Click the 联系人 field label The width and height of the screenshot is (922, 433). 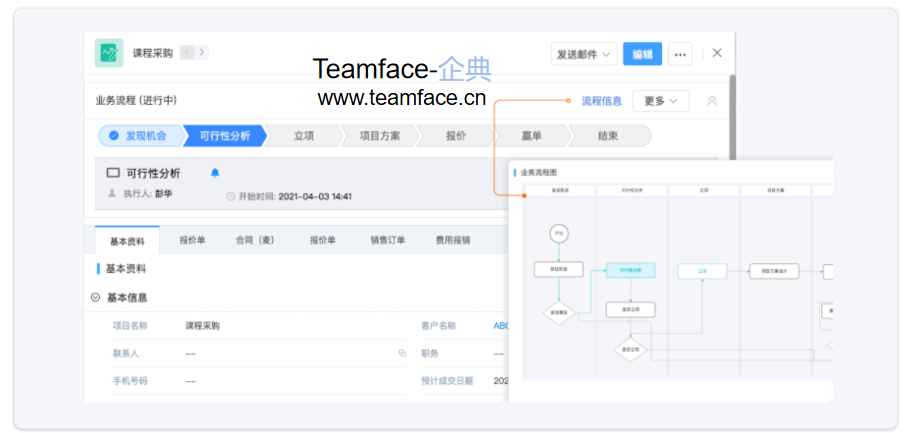[126, 354]
